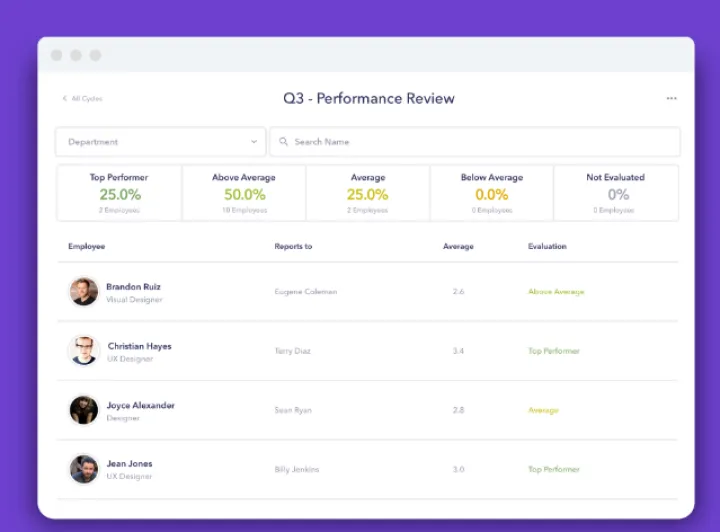The image size is (720, 532).
Task: Go back to All Cycles
Action: [x=82, y=99]
